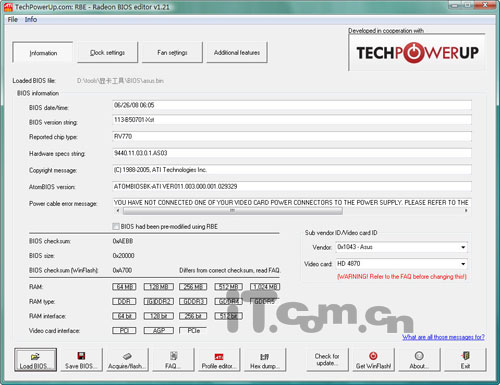The image size is (500, 385).
Task: Open the FAQ document icon button
Action: click(x=173, y=360)
